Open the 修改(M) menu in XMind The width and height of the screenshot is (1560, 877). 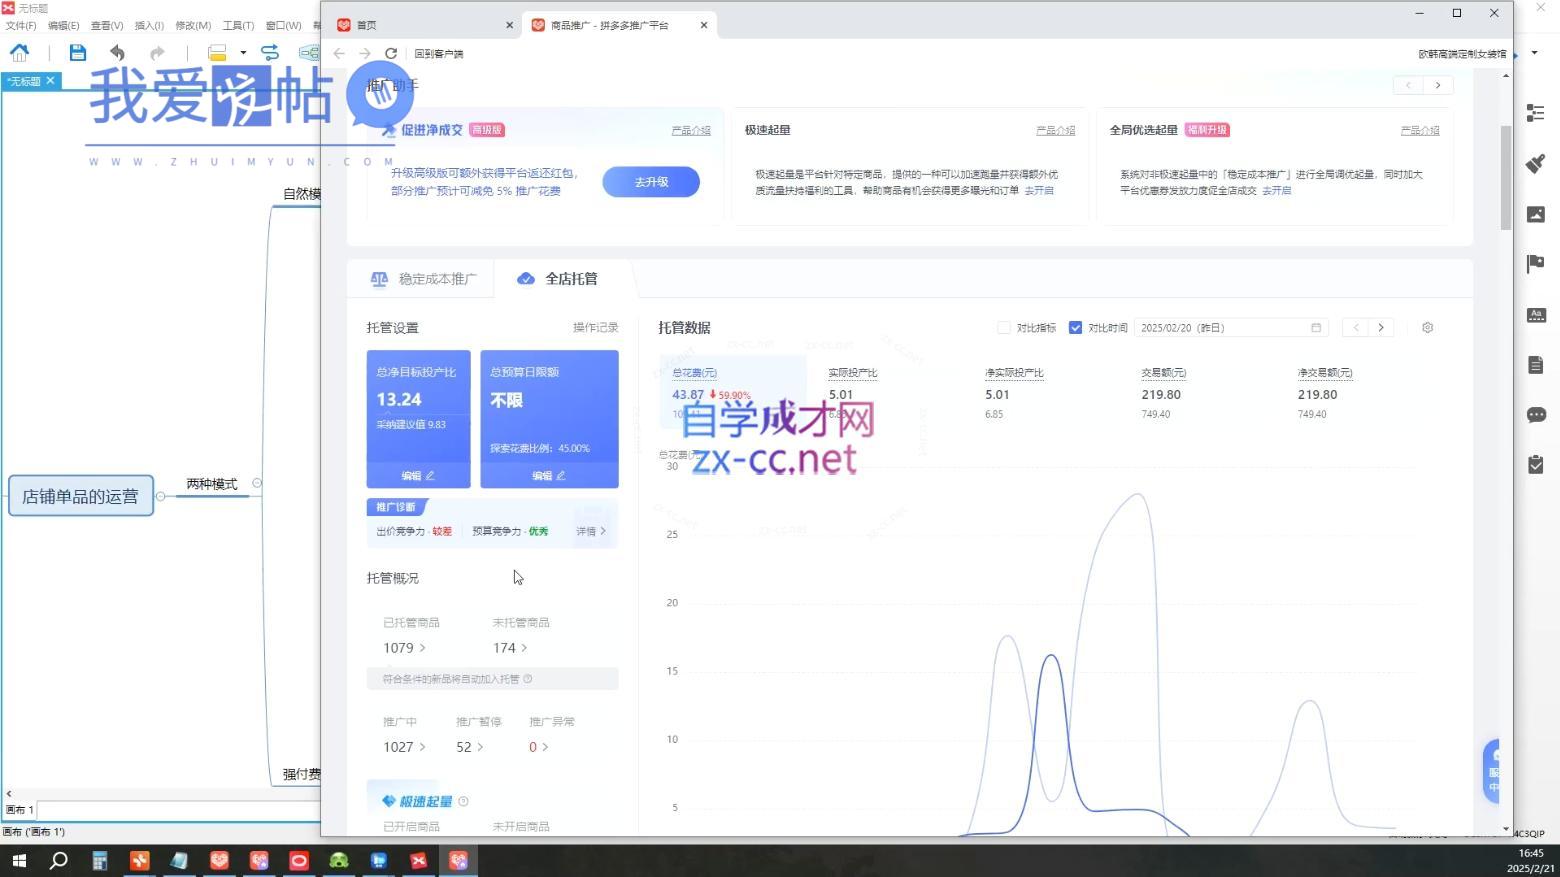coord(193,26)
